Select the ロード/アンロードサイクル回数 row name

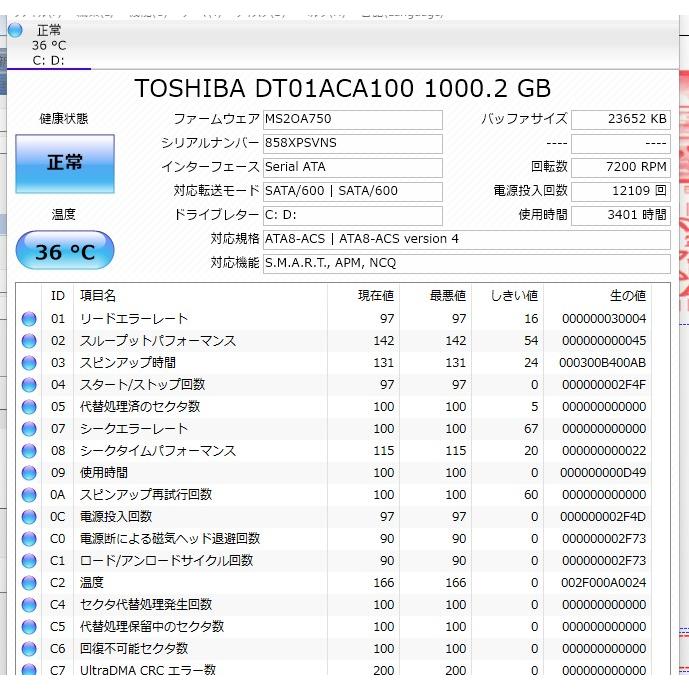point(166,561)
